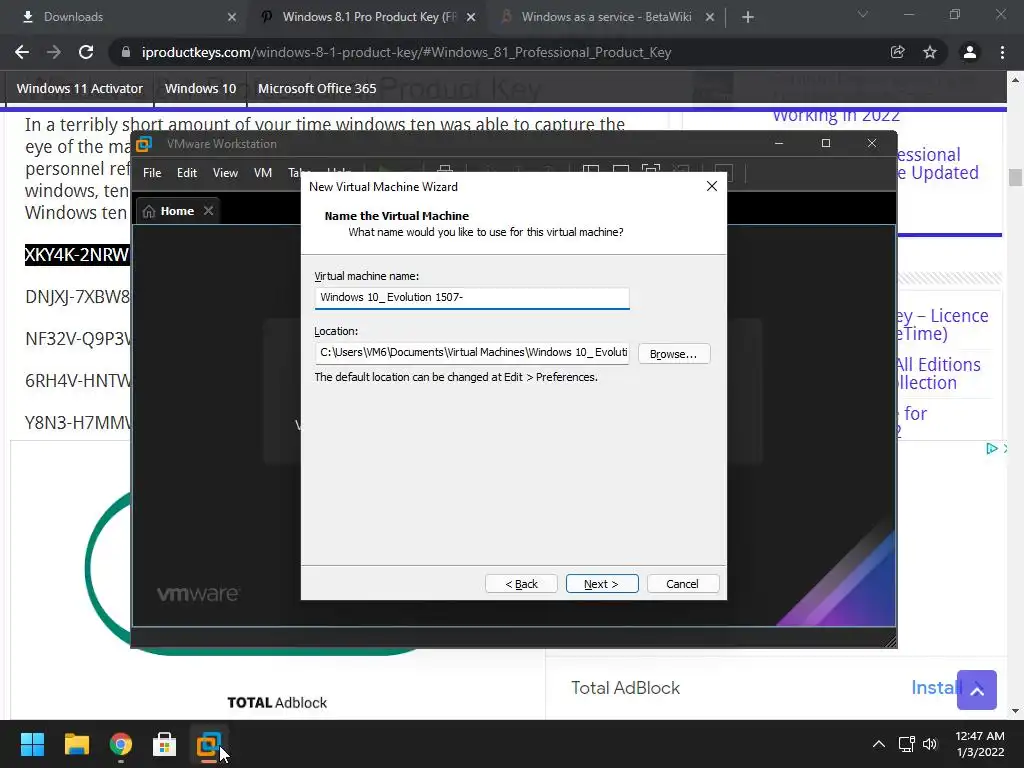The height and width of the screenshot is (768, 1024).
Task: Click the Chrome address bar URL
Action: pos(406,52)
